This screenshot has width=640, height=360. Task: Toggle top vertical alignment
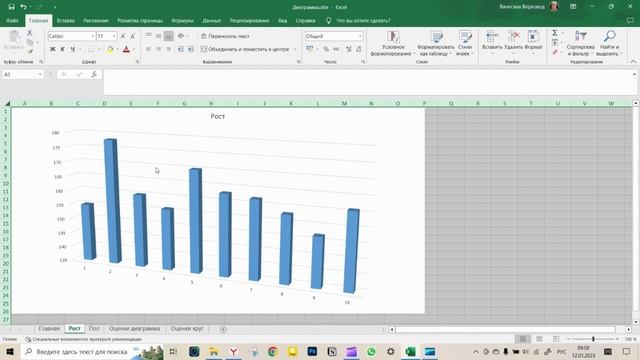(149, 36)
